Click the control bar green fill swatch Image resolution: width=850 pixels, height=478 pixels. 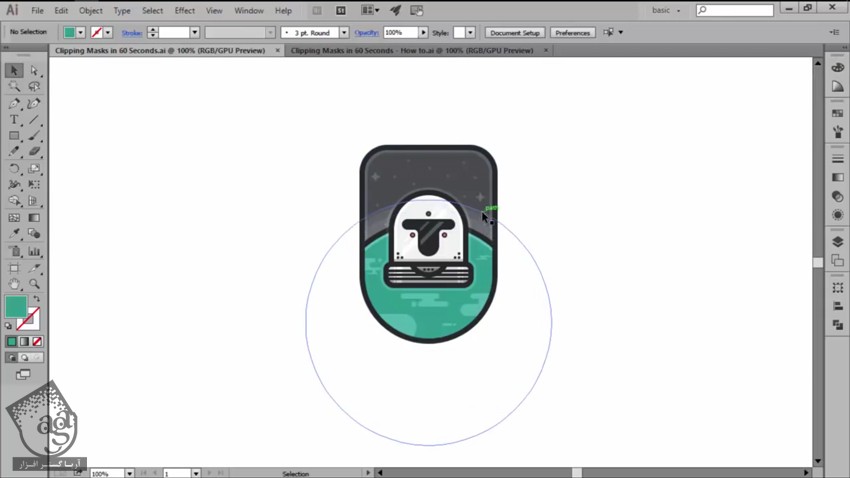coord(69,33)
